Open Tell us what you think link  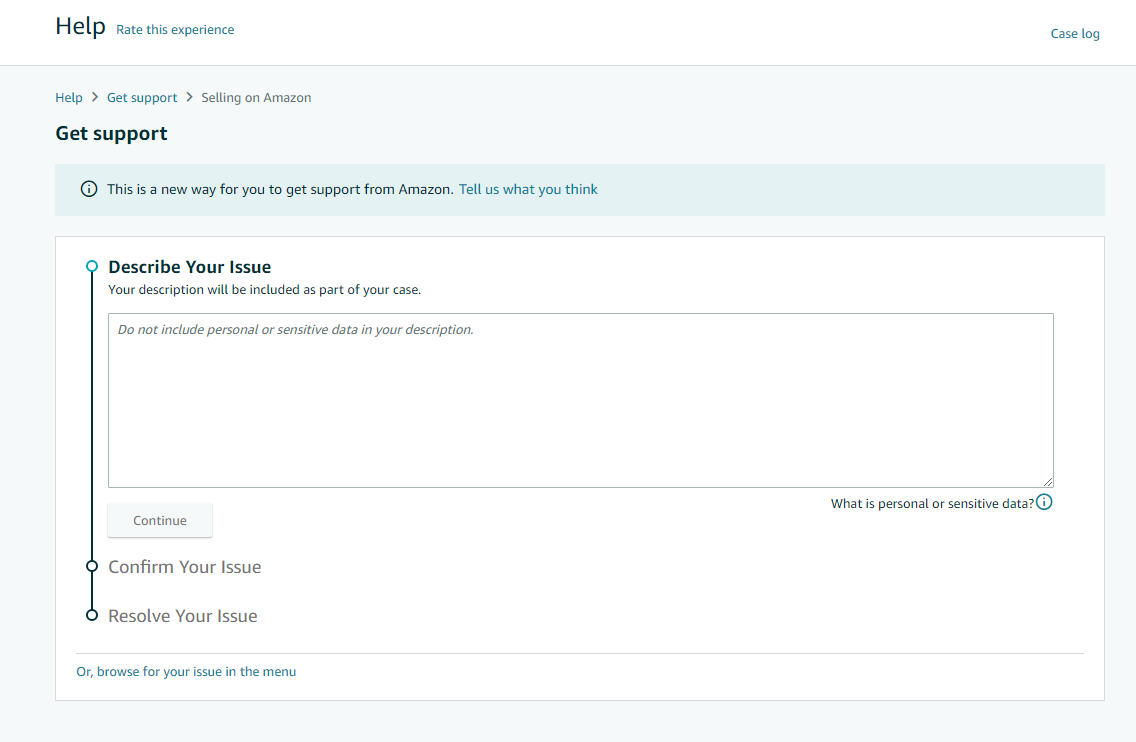point(528,189)
